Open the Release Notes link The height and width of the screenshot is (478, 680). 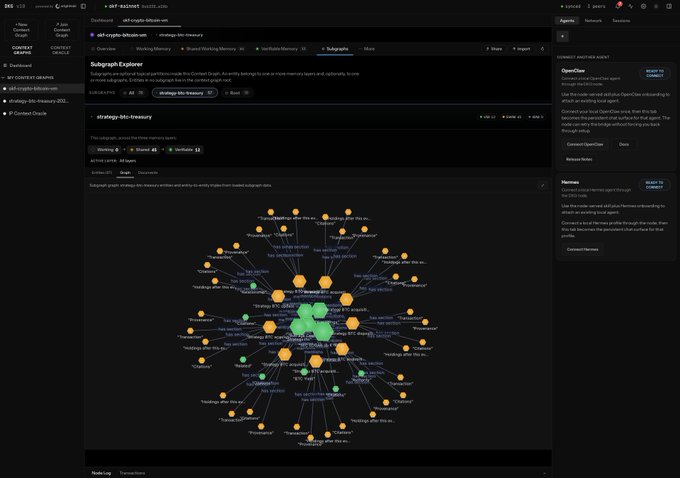coord(579,159)
